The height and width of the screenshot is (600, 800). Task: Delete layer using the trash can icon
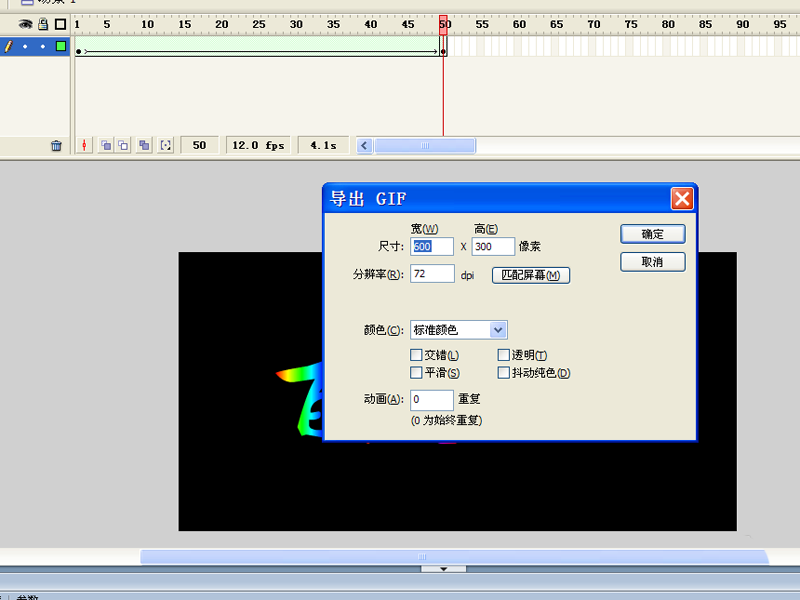point(56,146)
